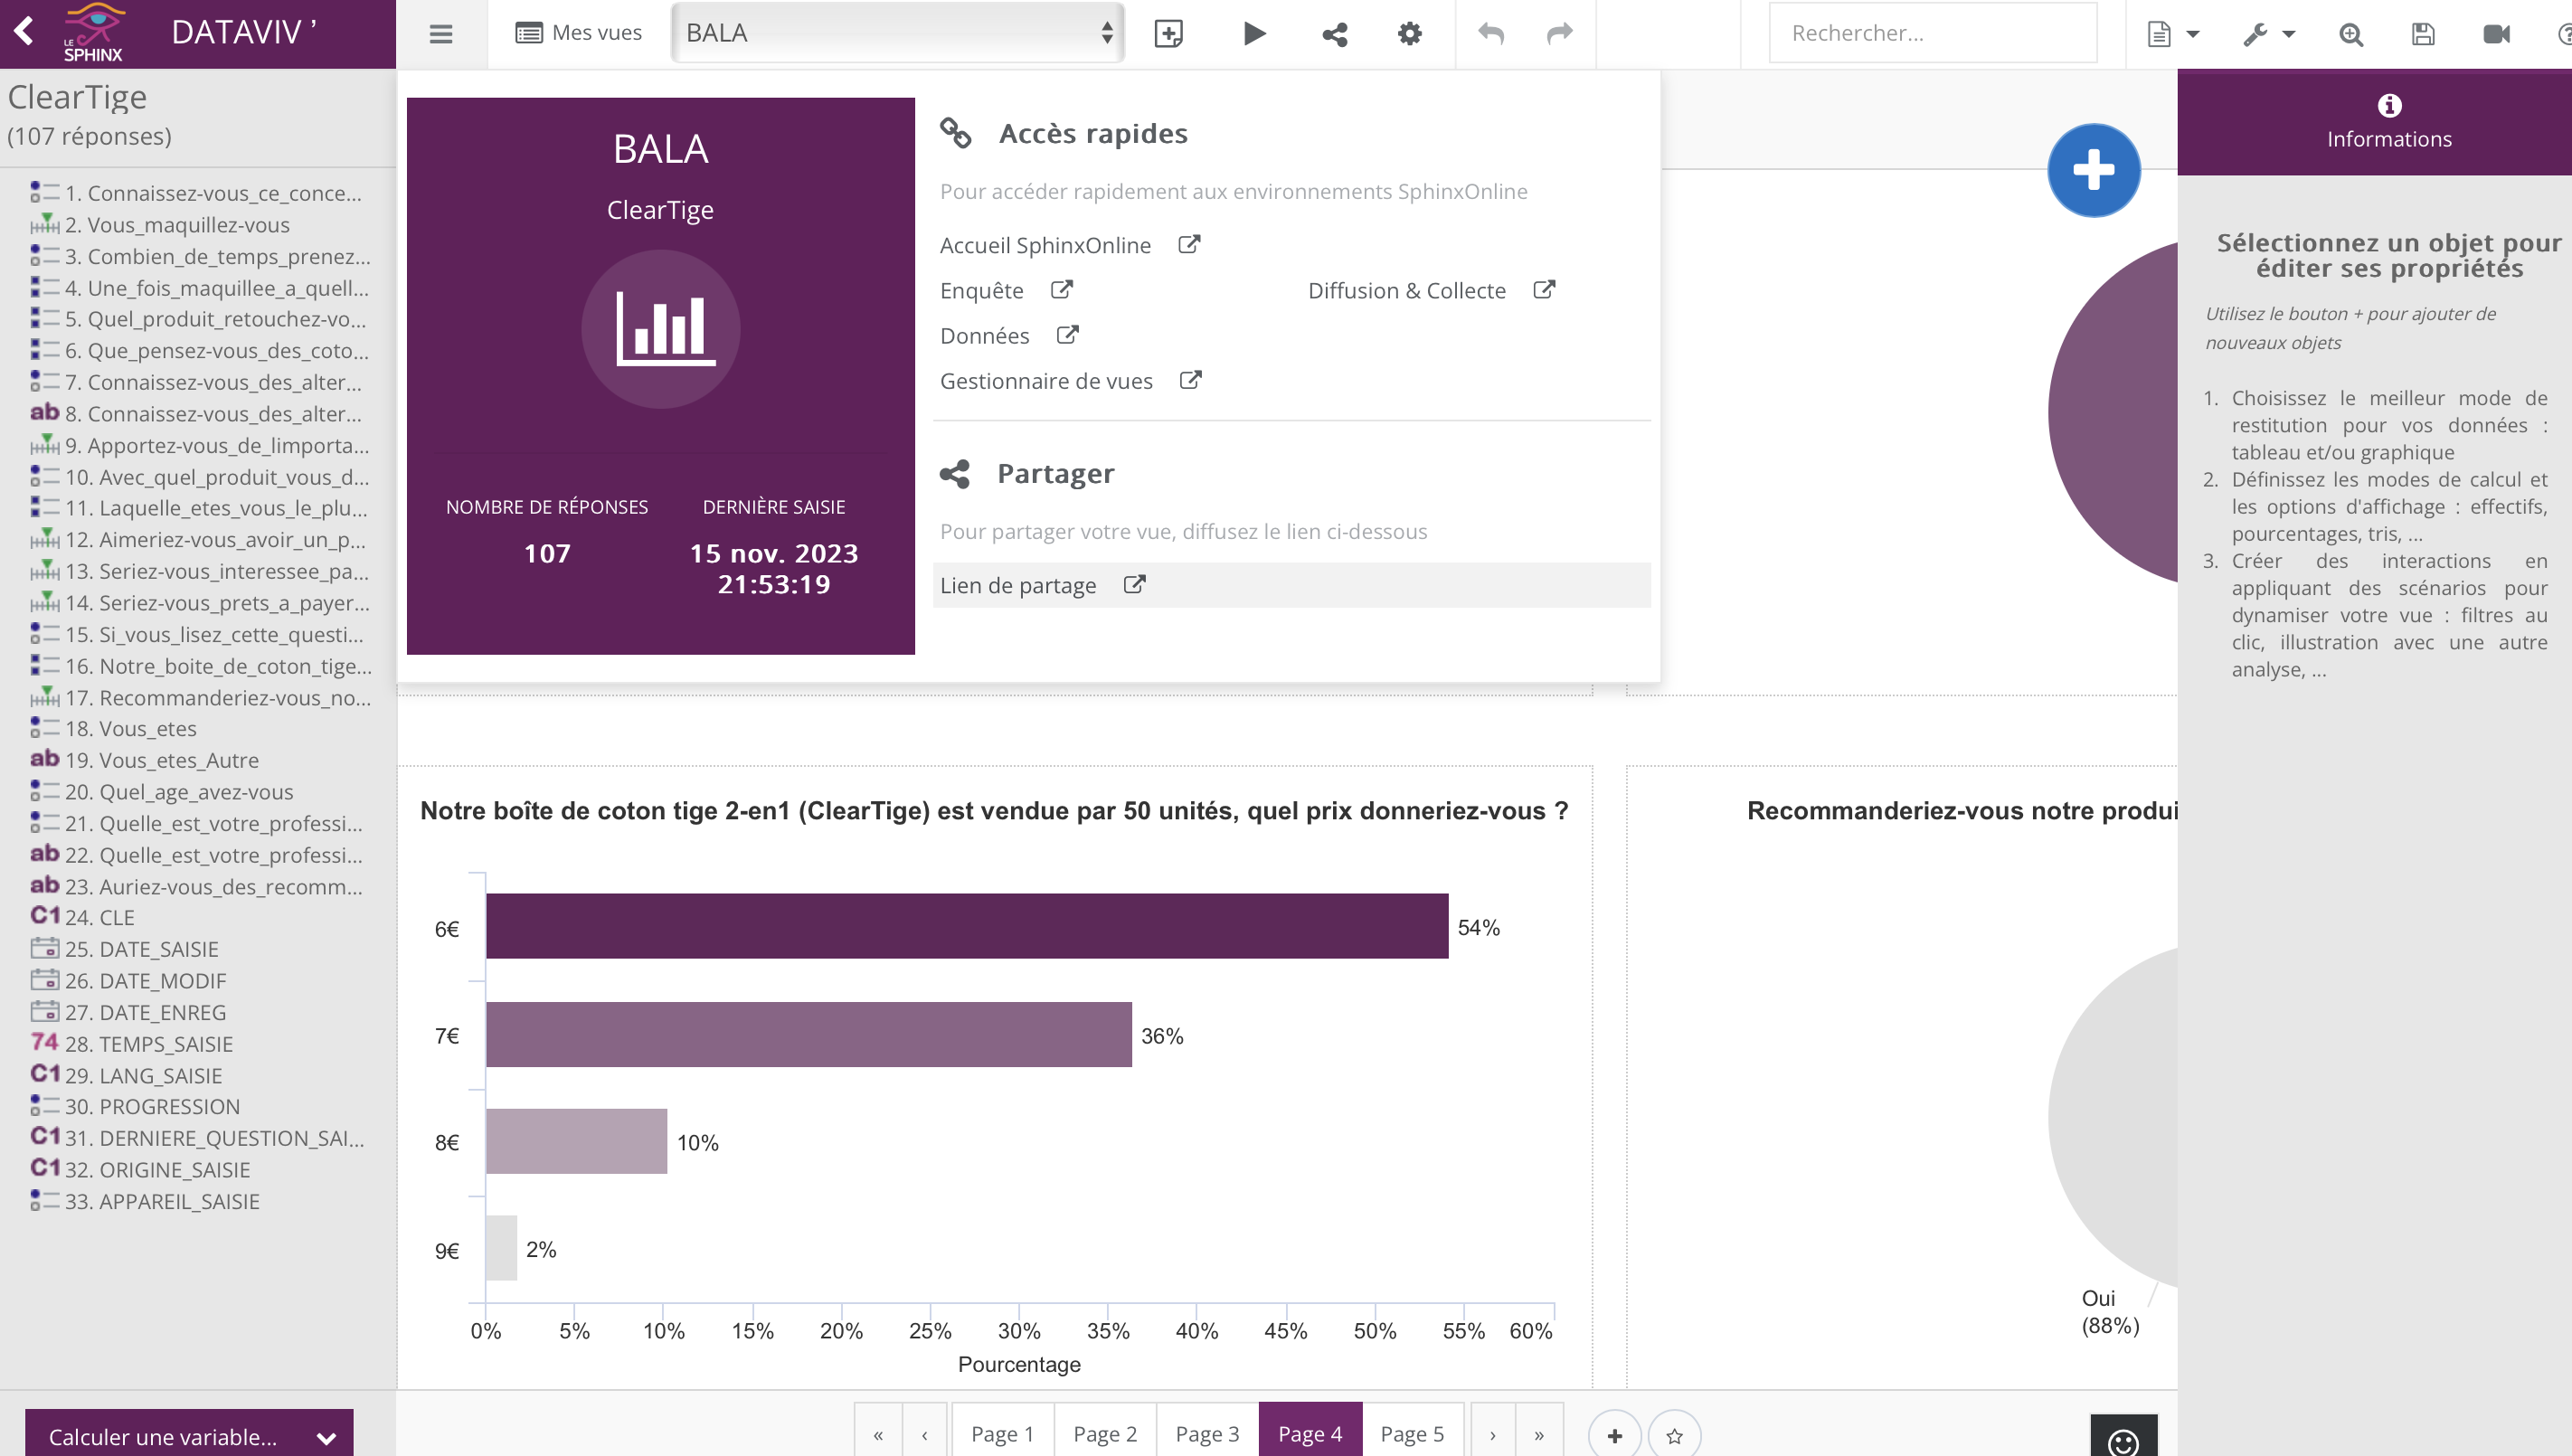Click the redo arrow
This screenshot has height=1456, width=2572.
pos(1559,34)
